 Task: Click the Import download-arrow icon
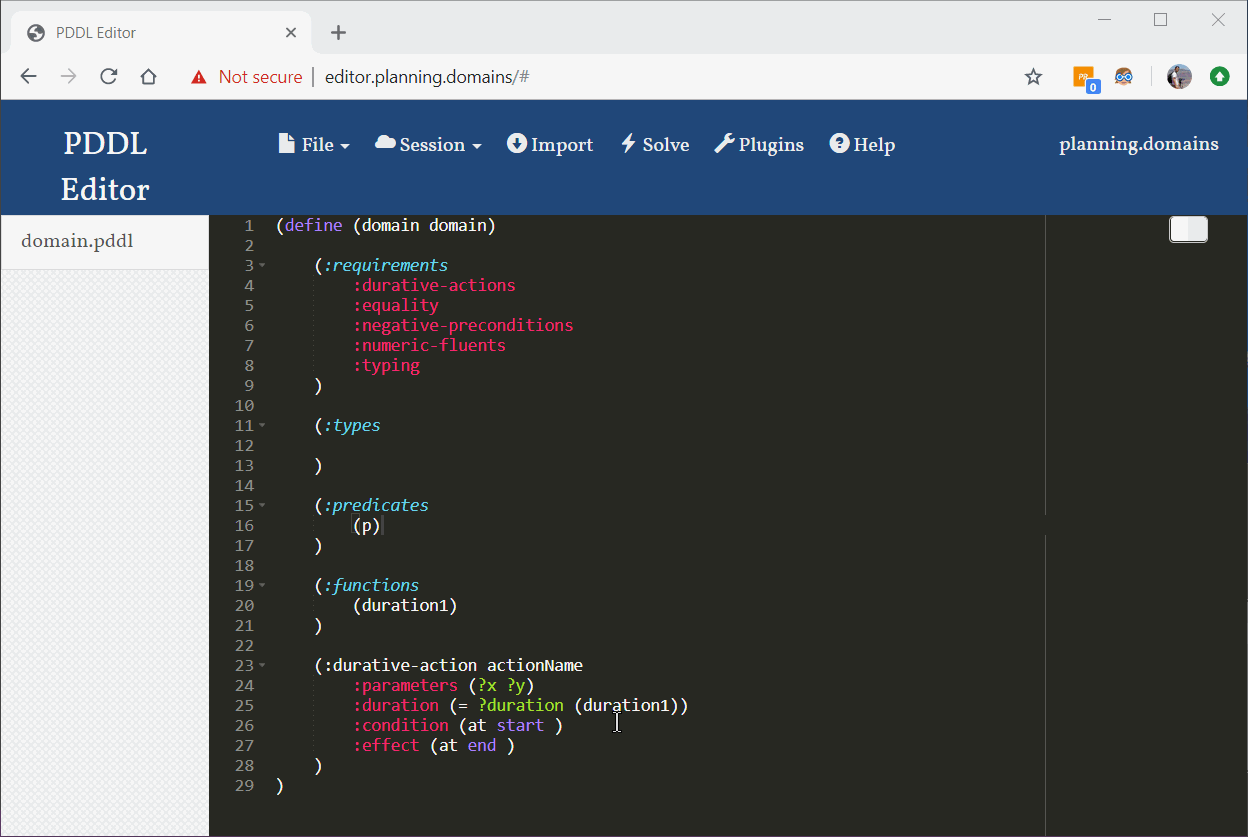[516, 144]
